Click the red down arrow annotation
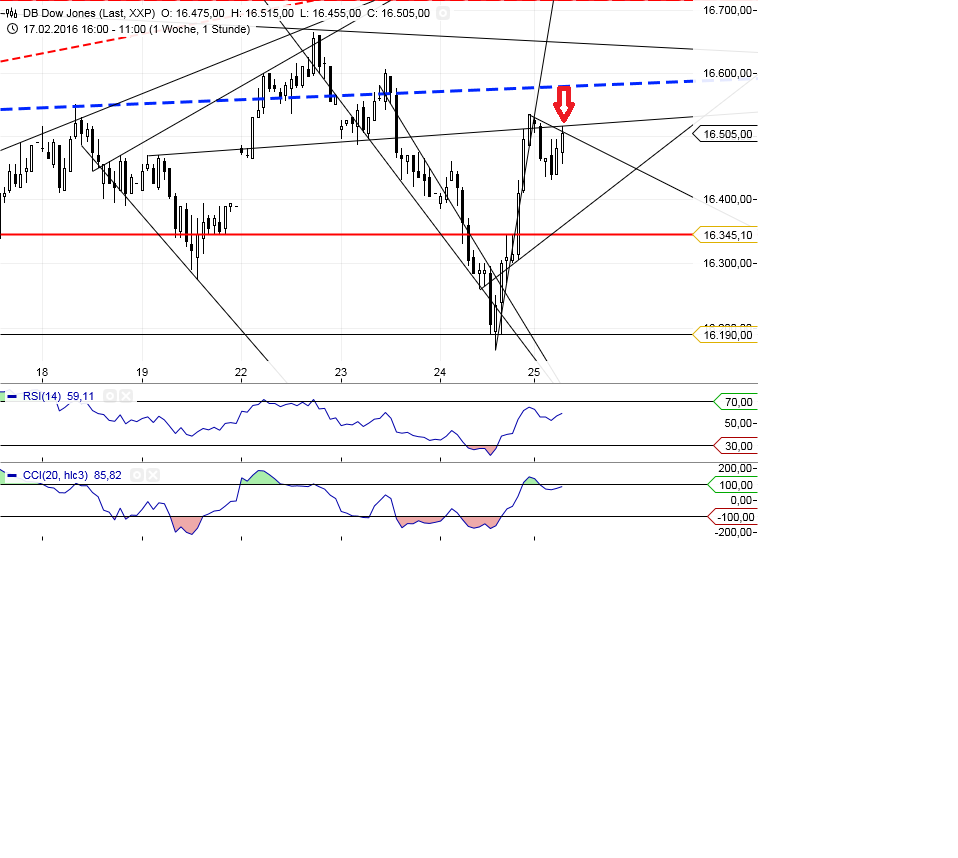Viewport: 958px width, 858px height. tap(564, 104)
